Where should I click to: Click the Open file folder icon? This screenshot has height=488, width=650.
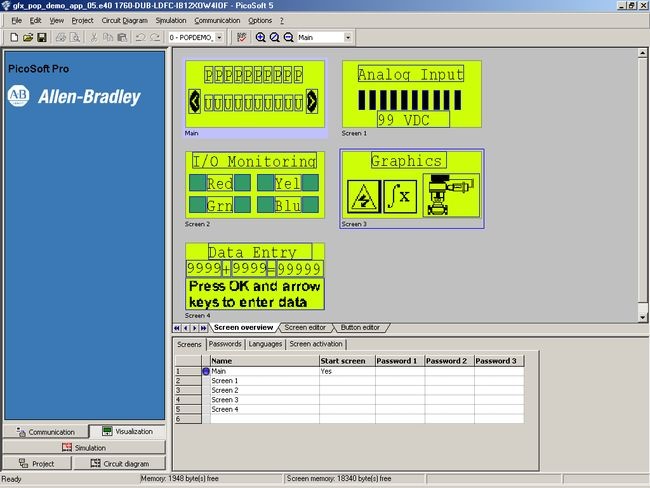click(x=28, y=37)
